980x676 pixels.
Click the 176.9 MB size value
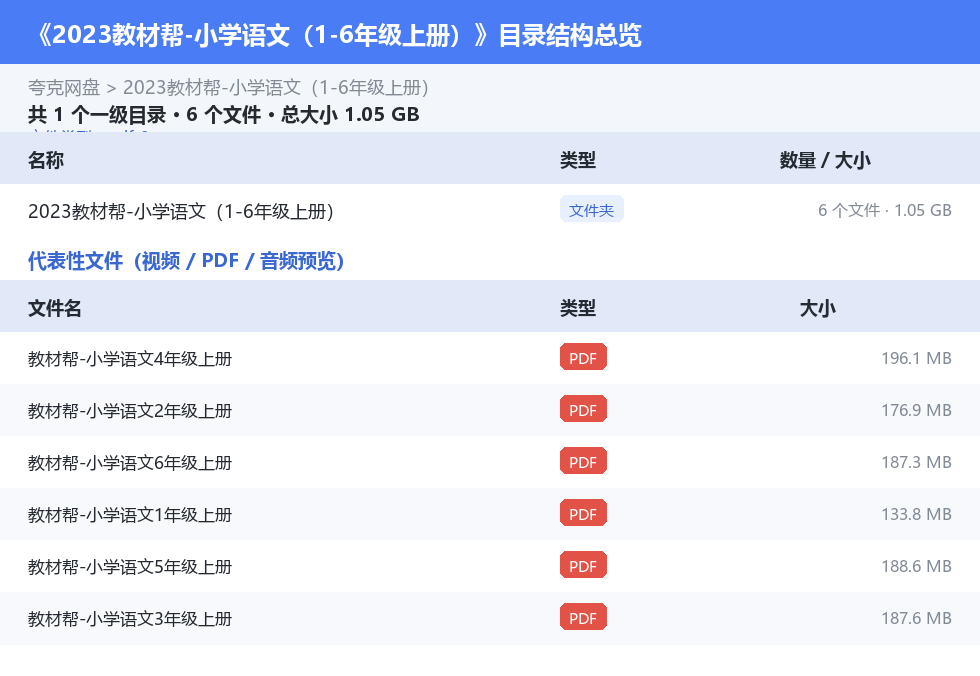click(x=916, y=410)
